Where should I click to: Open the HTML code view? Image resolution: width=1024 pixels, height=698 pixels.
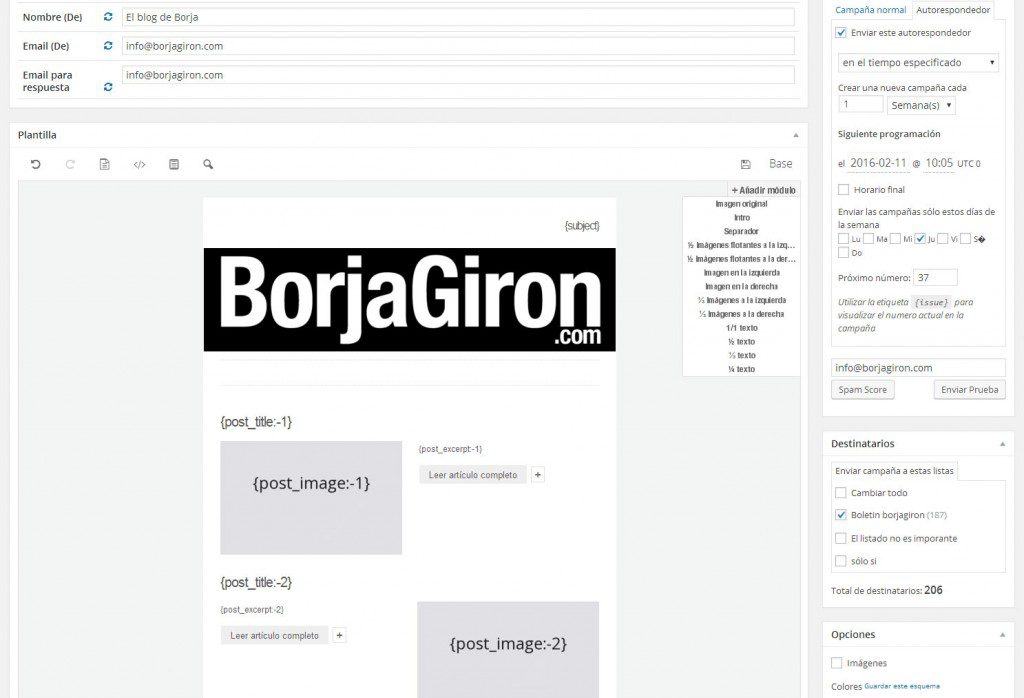[x=139, y=165]
